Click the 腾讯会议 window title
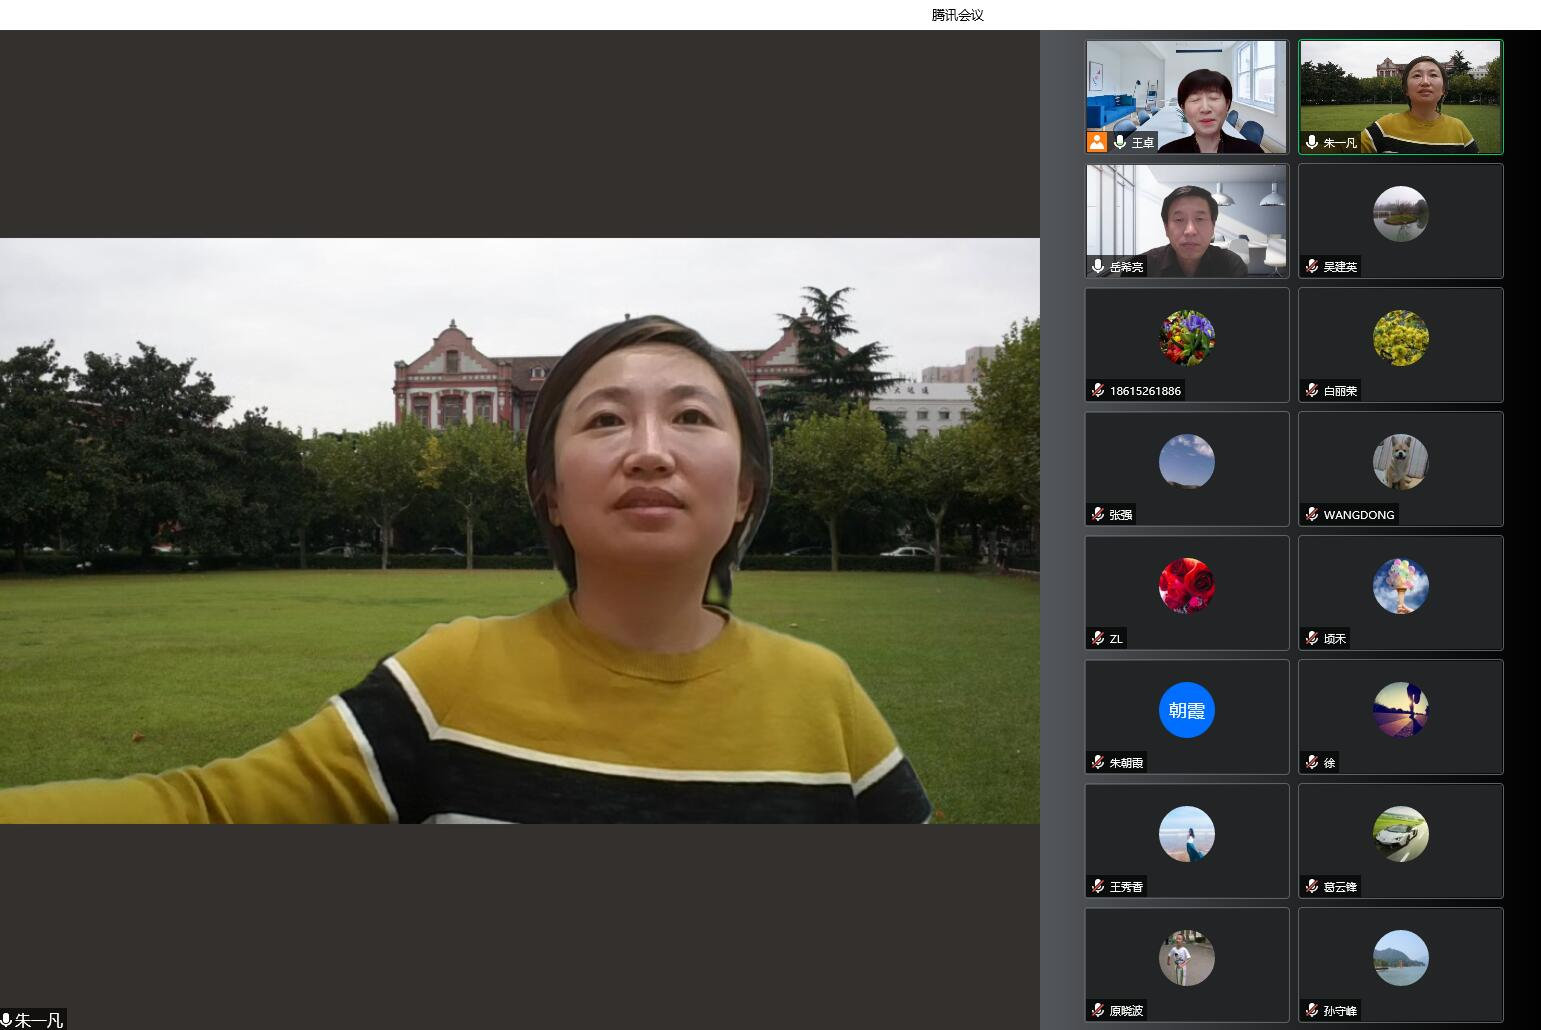 coord(957,15)
